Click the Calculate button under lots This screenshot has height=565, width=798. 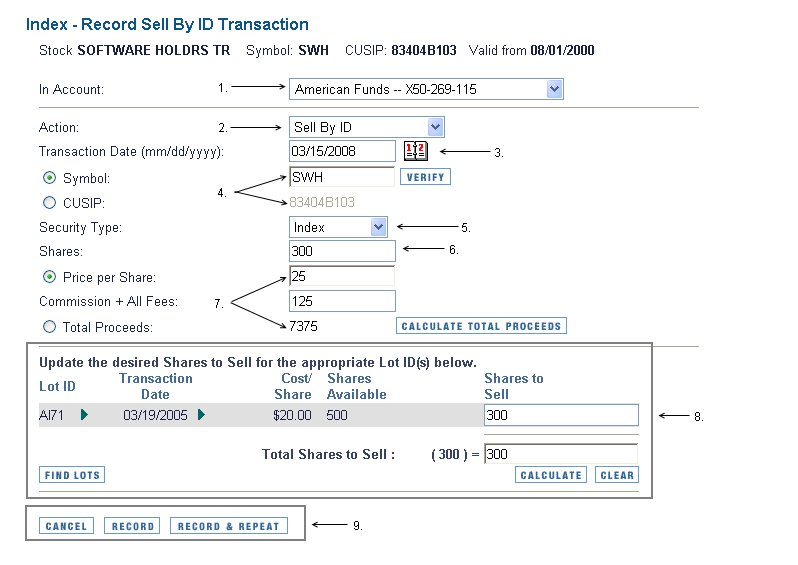point(551,475)
